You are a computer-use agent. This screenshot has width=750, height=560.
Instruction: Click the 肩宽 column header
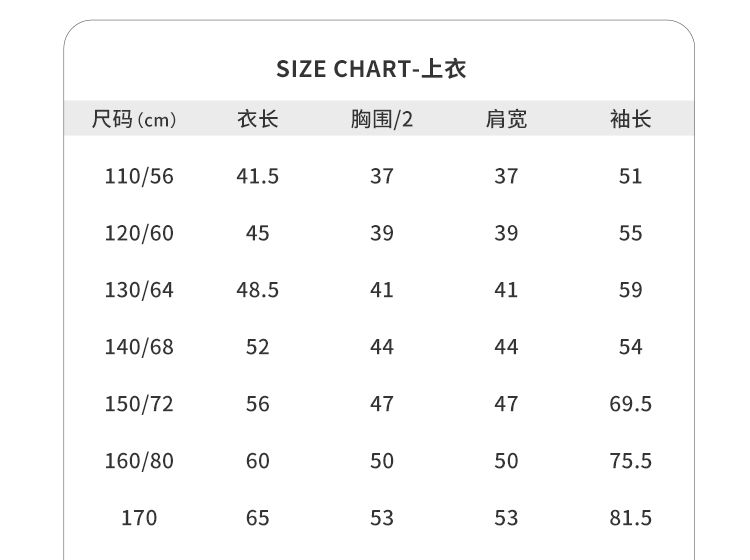pos(506,120)
